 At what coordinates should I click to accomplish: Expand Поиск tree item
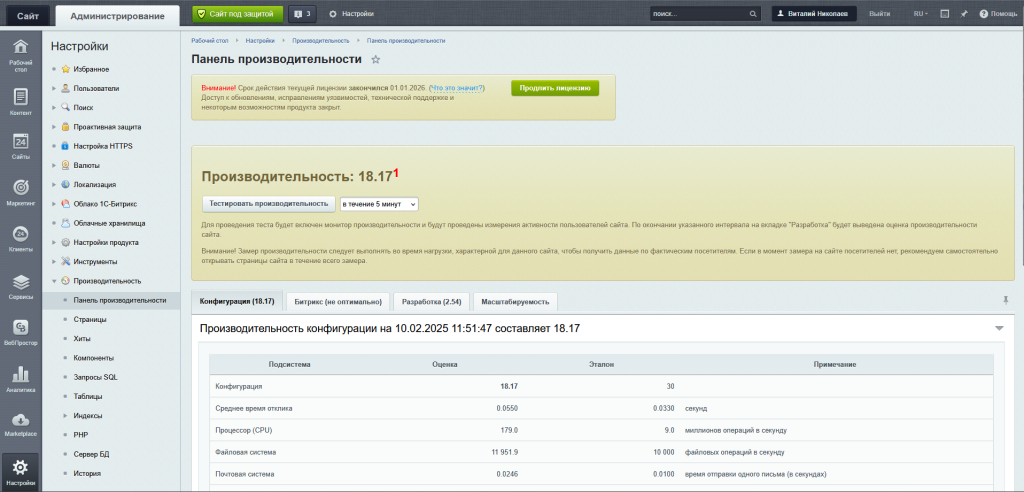(x=54, y=107)
